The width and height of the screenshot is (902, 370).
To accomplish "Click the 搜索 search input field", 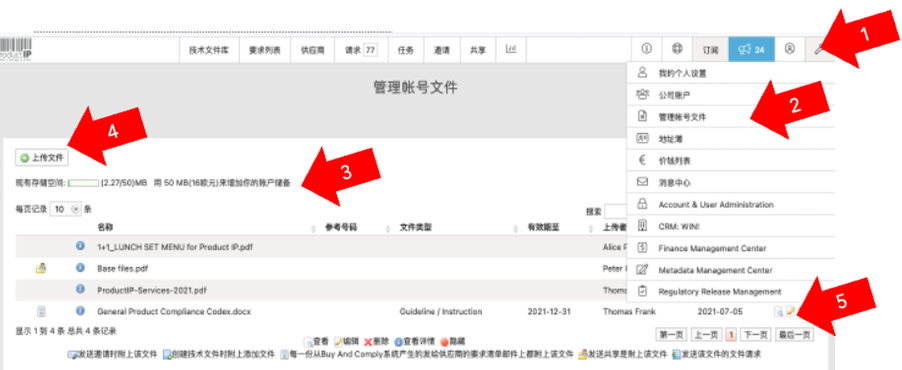I will tap(616, 211).
